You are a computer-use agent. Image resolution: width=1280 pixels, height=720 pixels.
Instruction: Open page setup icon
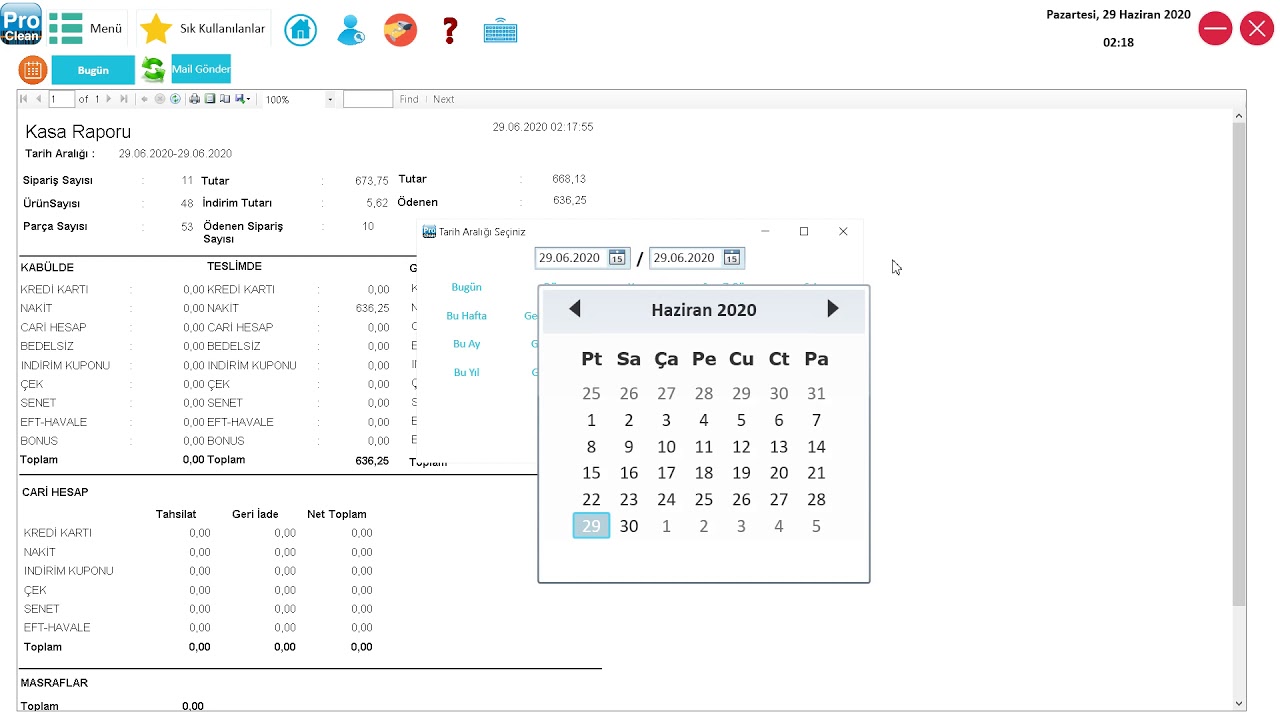click(225, 99)
